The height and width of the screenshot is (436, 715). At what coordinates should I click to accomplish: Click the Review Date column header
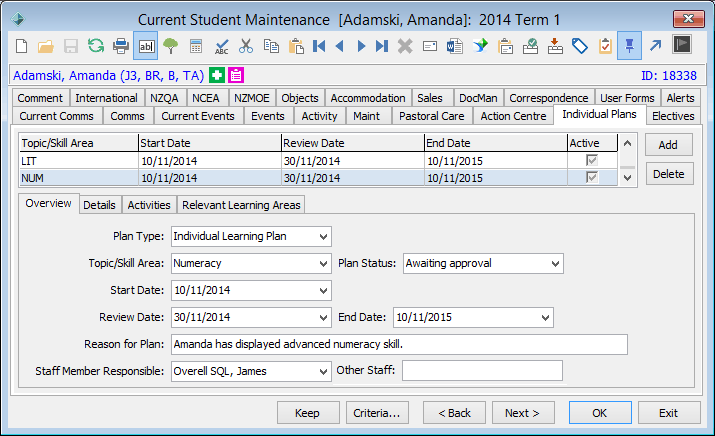coord(352,143)
